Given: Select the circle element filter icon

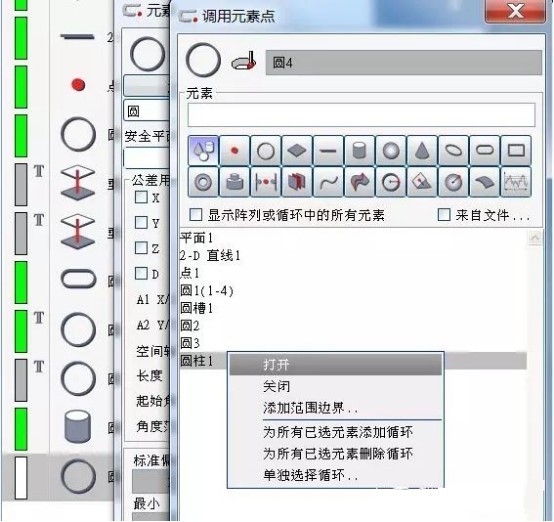Looking at the screenshot, I should click(x=266, y=151).
